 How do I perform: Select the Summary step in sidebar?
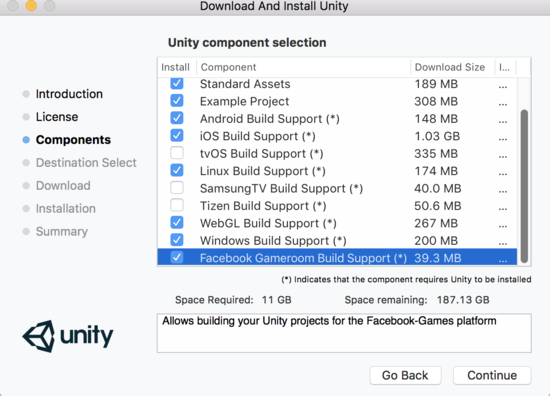pyautogui.click(x=62, y=231)
